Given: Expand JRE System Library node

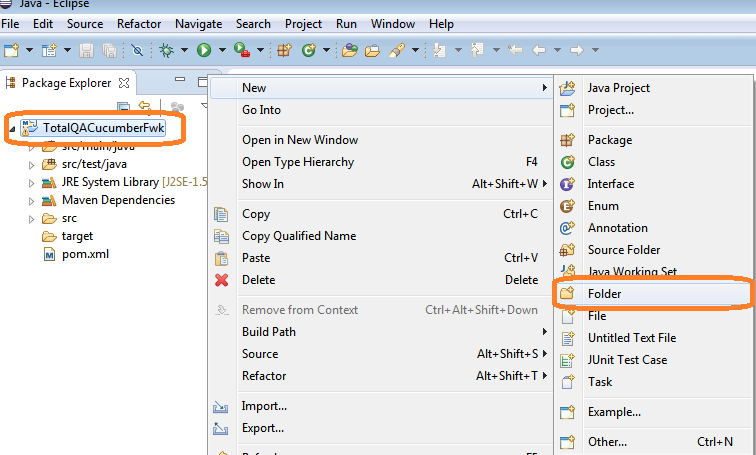Looking at the screenshot, I should pos(31,183).
